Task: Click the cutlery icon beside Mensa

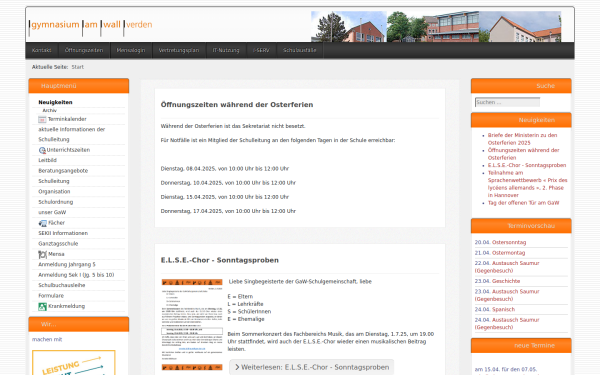Action: (x=42, y=254)
